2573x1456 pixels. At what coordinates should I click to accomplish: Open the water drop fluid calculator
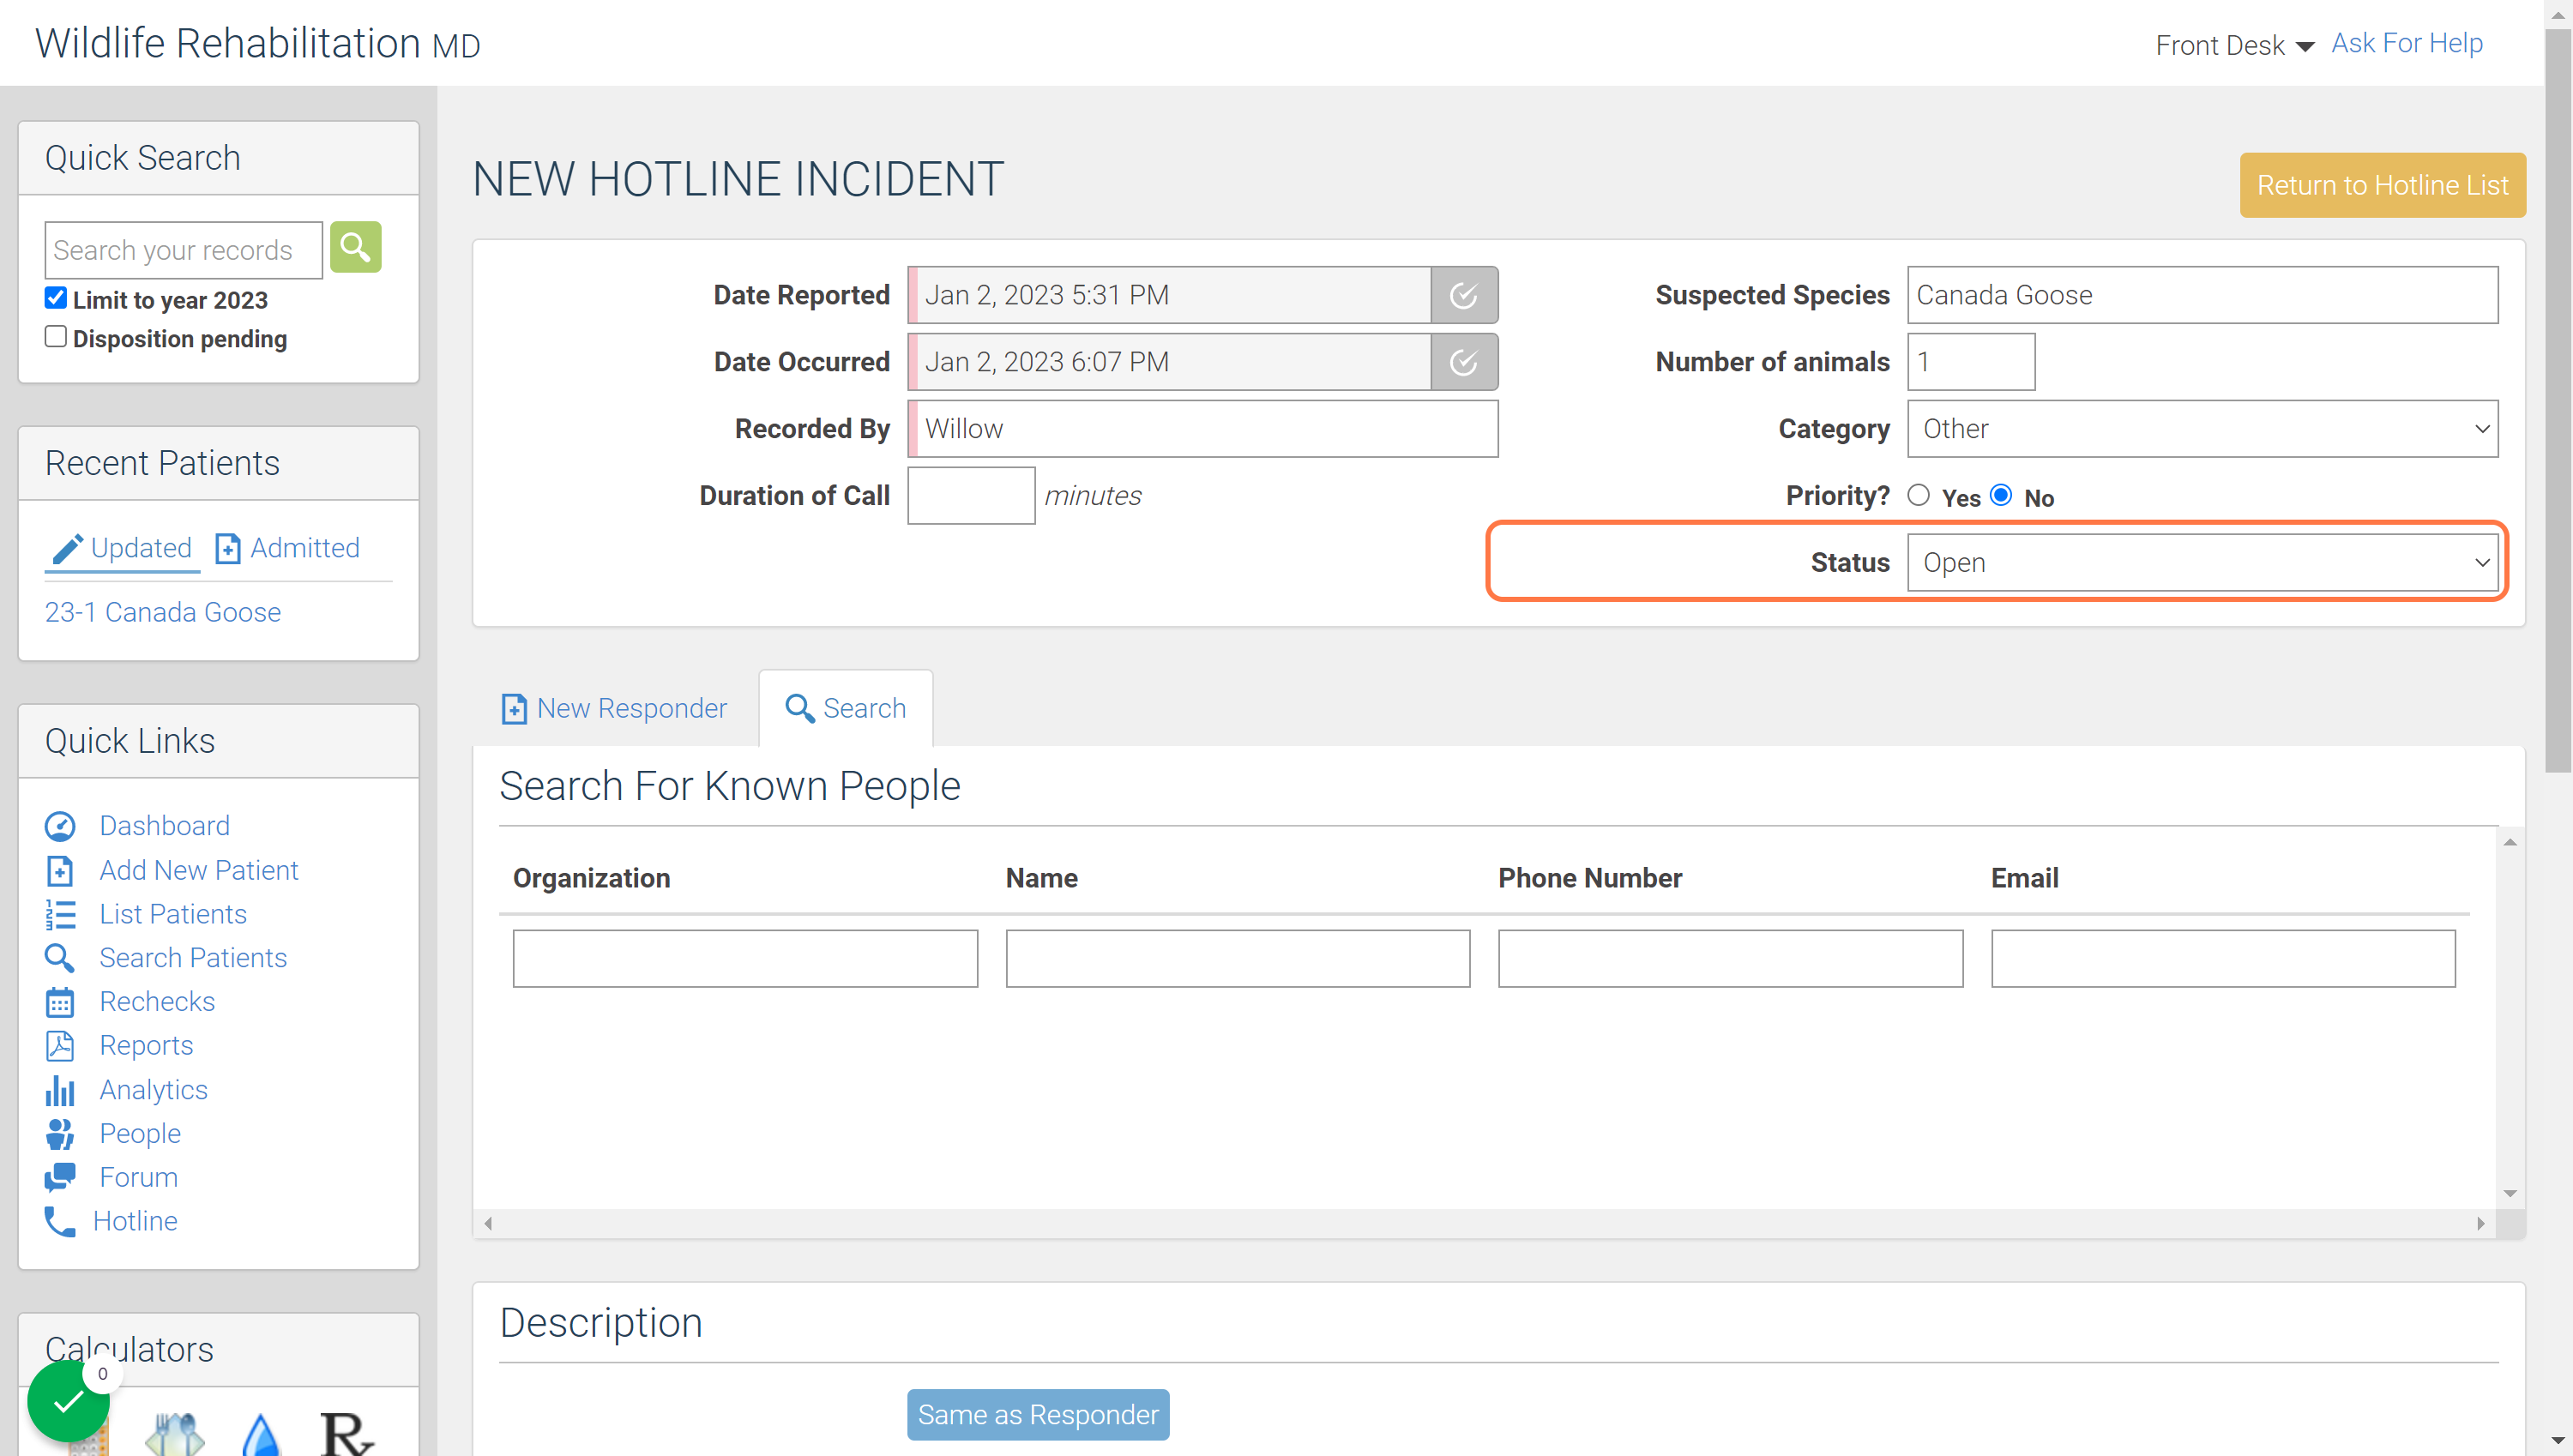(261, 1434)
